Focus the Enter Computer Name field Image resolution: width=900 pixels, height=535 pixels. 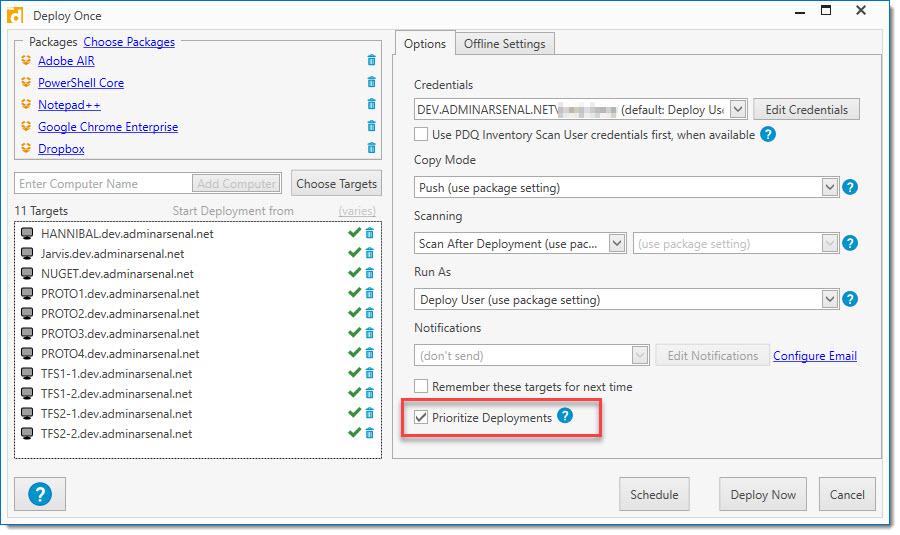[103, 184]
